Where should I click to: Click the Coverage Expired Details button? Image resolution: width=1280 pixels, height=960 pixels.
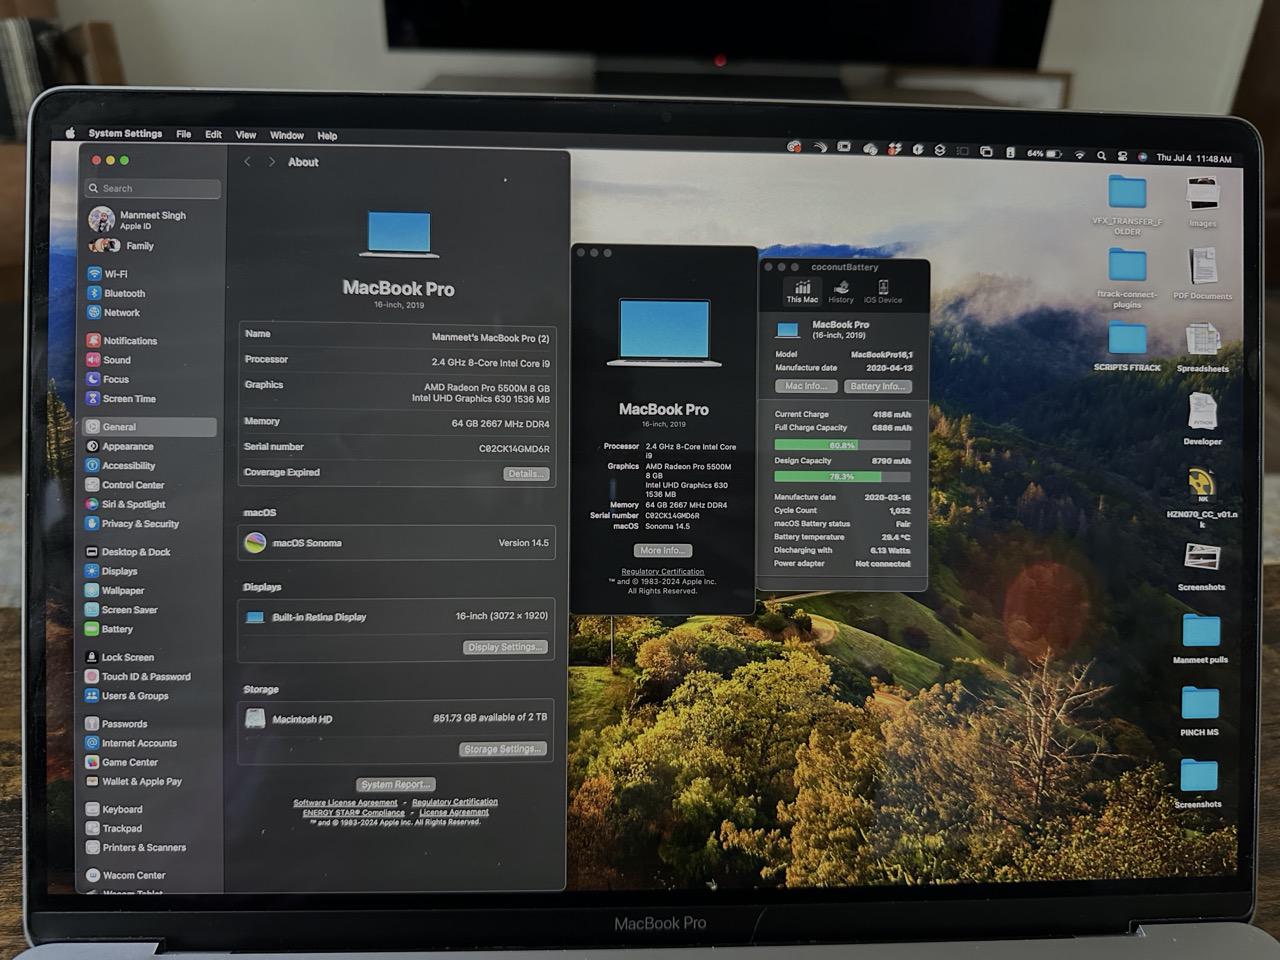[x=526, y=474]
